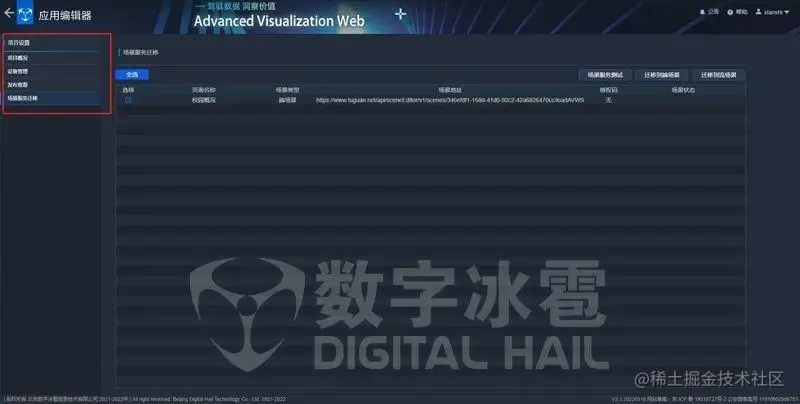Open 项目概况 in the sidebar
The height and width of the screenshot is (404, 800).
pyautogui.click(x=52, y=58)
